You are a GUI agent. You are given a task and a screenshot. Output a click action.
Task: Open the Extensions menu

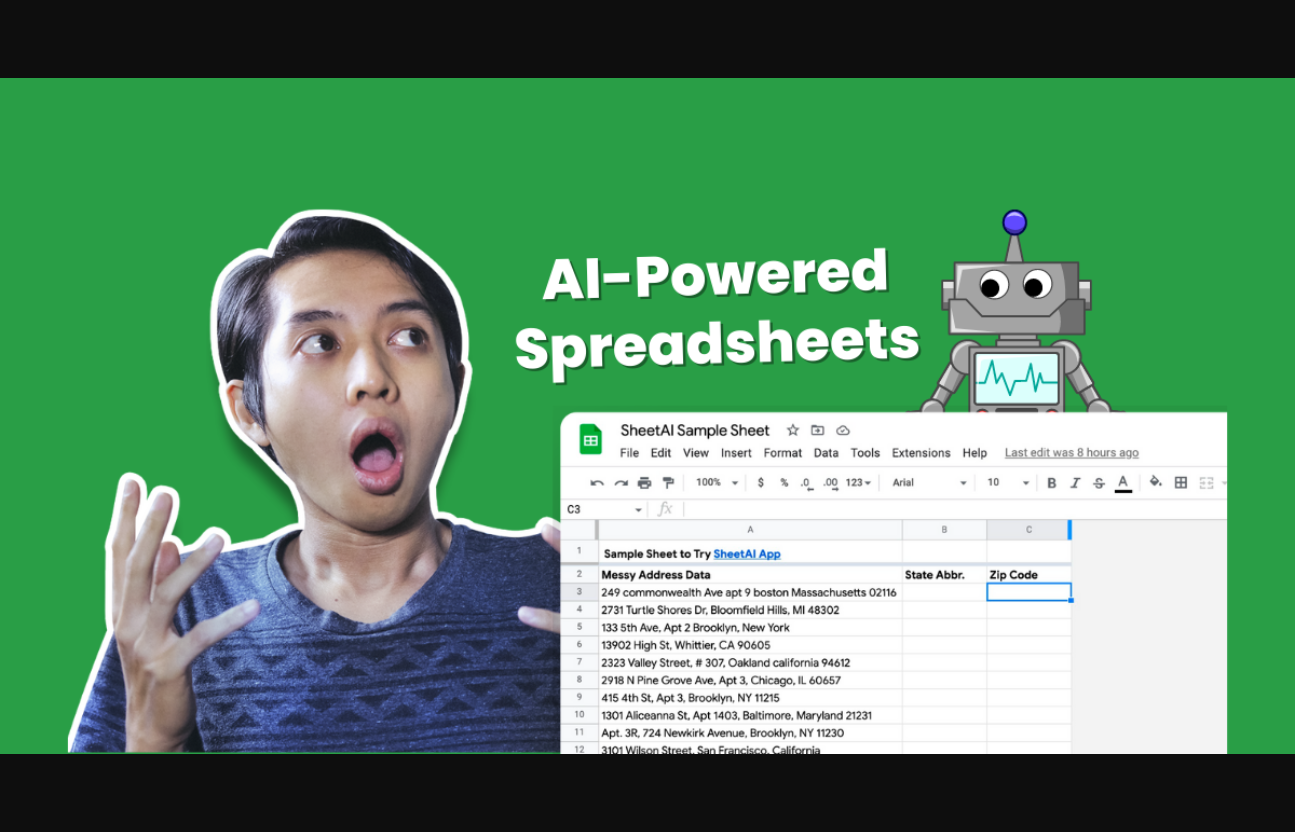[x=921, y=453]
